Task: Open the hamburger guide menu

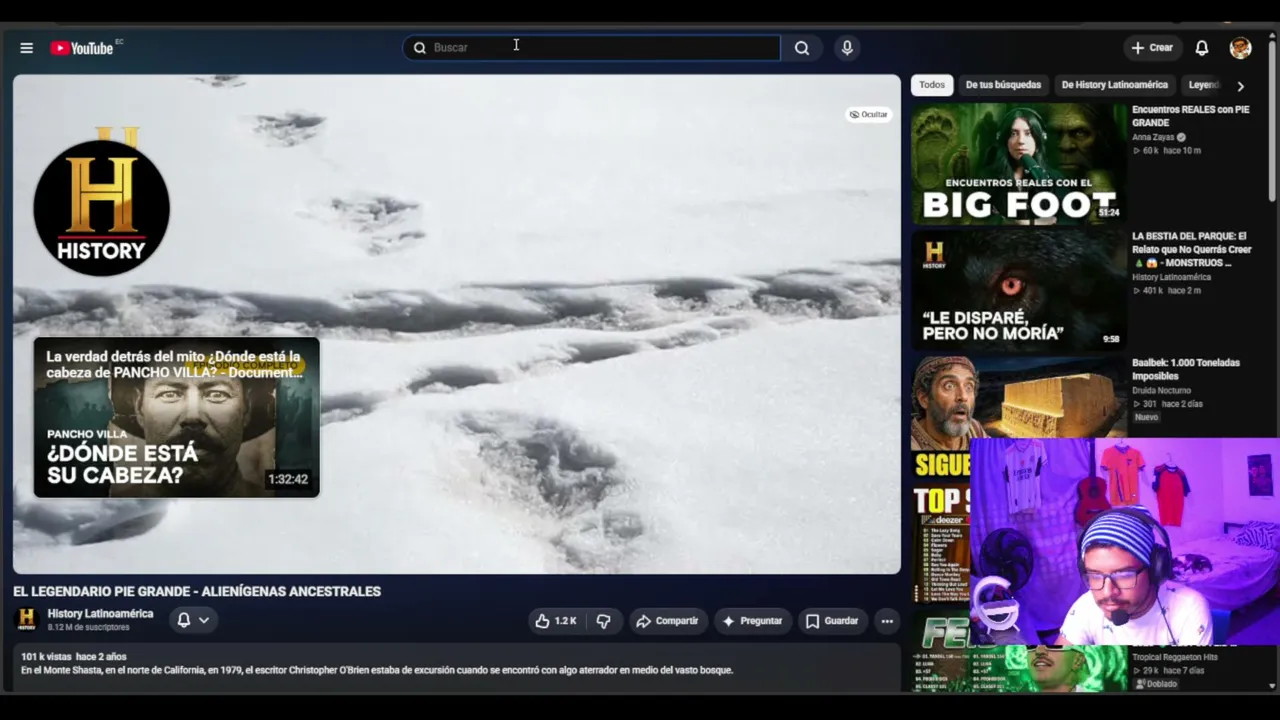Action: pyautogui.click(x=27, y=48)
